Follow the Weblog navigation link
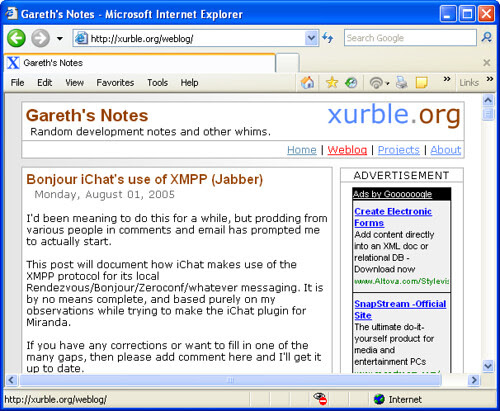Screen dimensions: 500x411 pos(347,150)
